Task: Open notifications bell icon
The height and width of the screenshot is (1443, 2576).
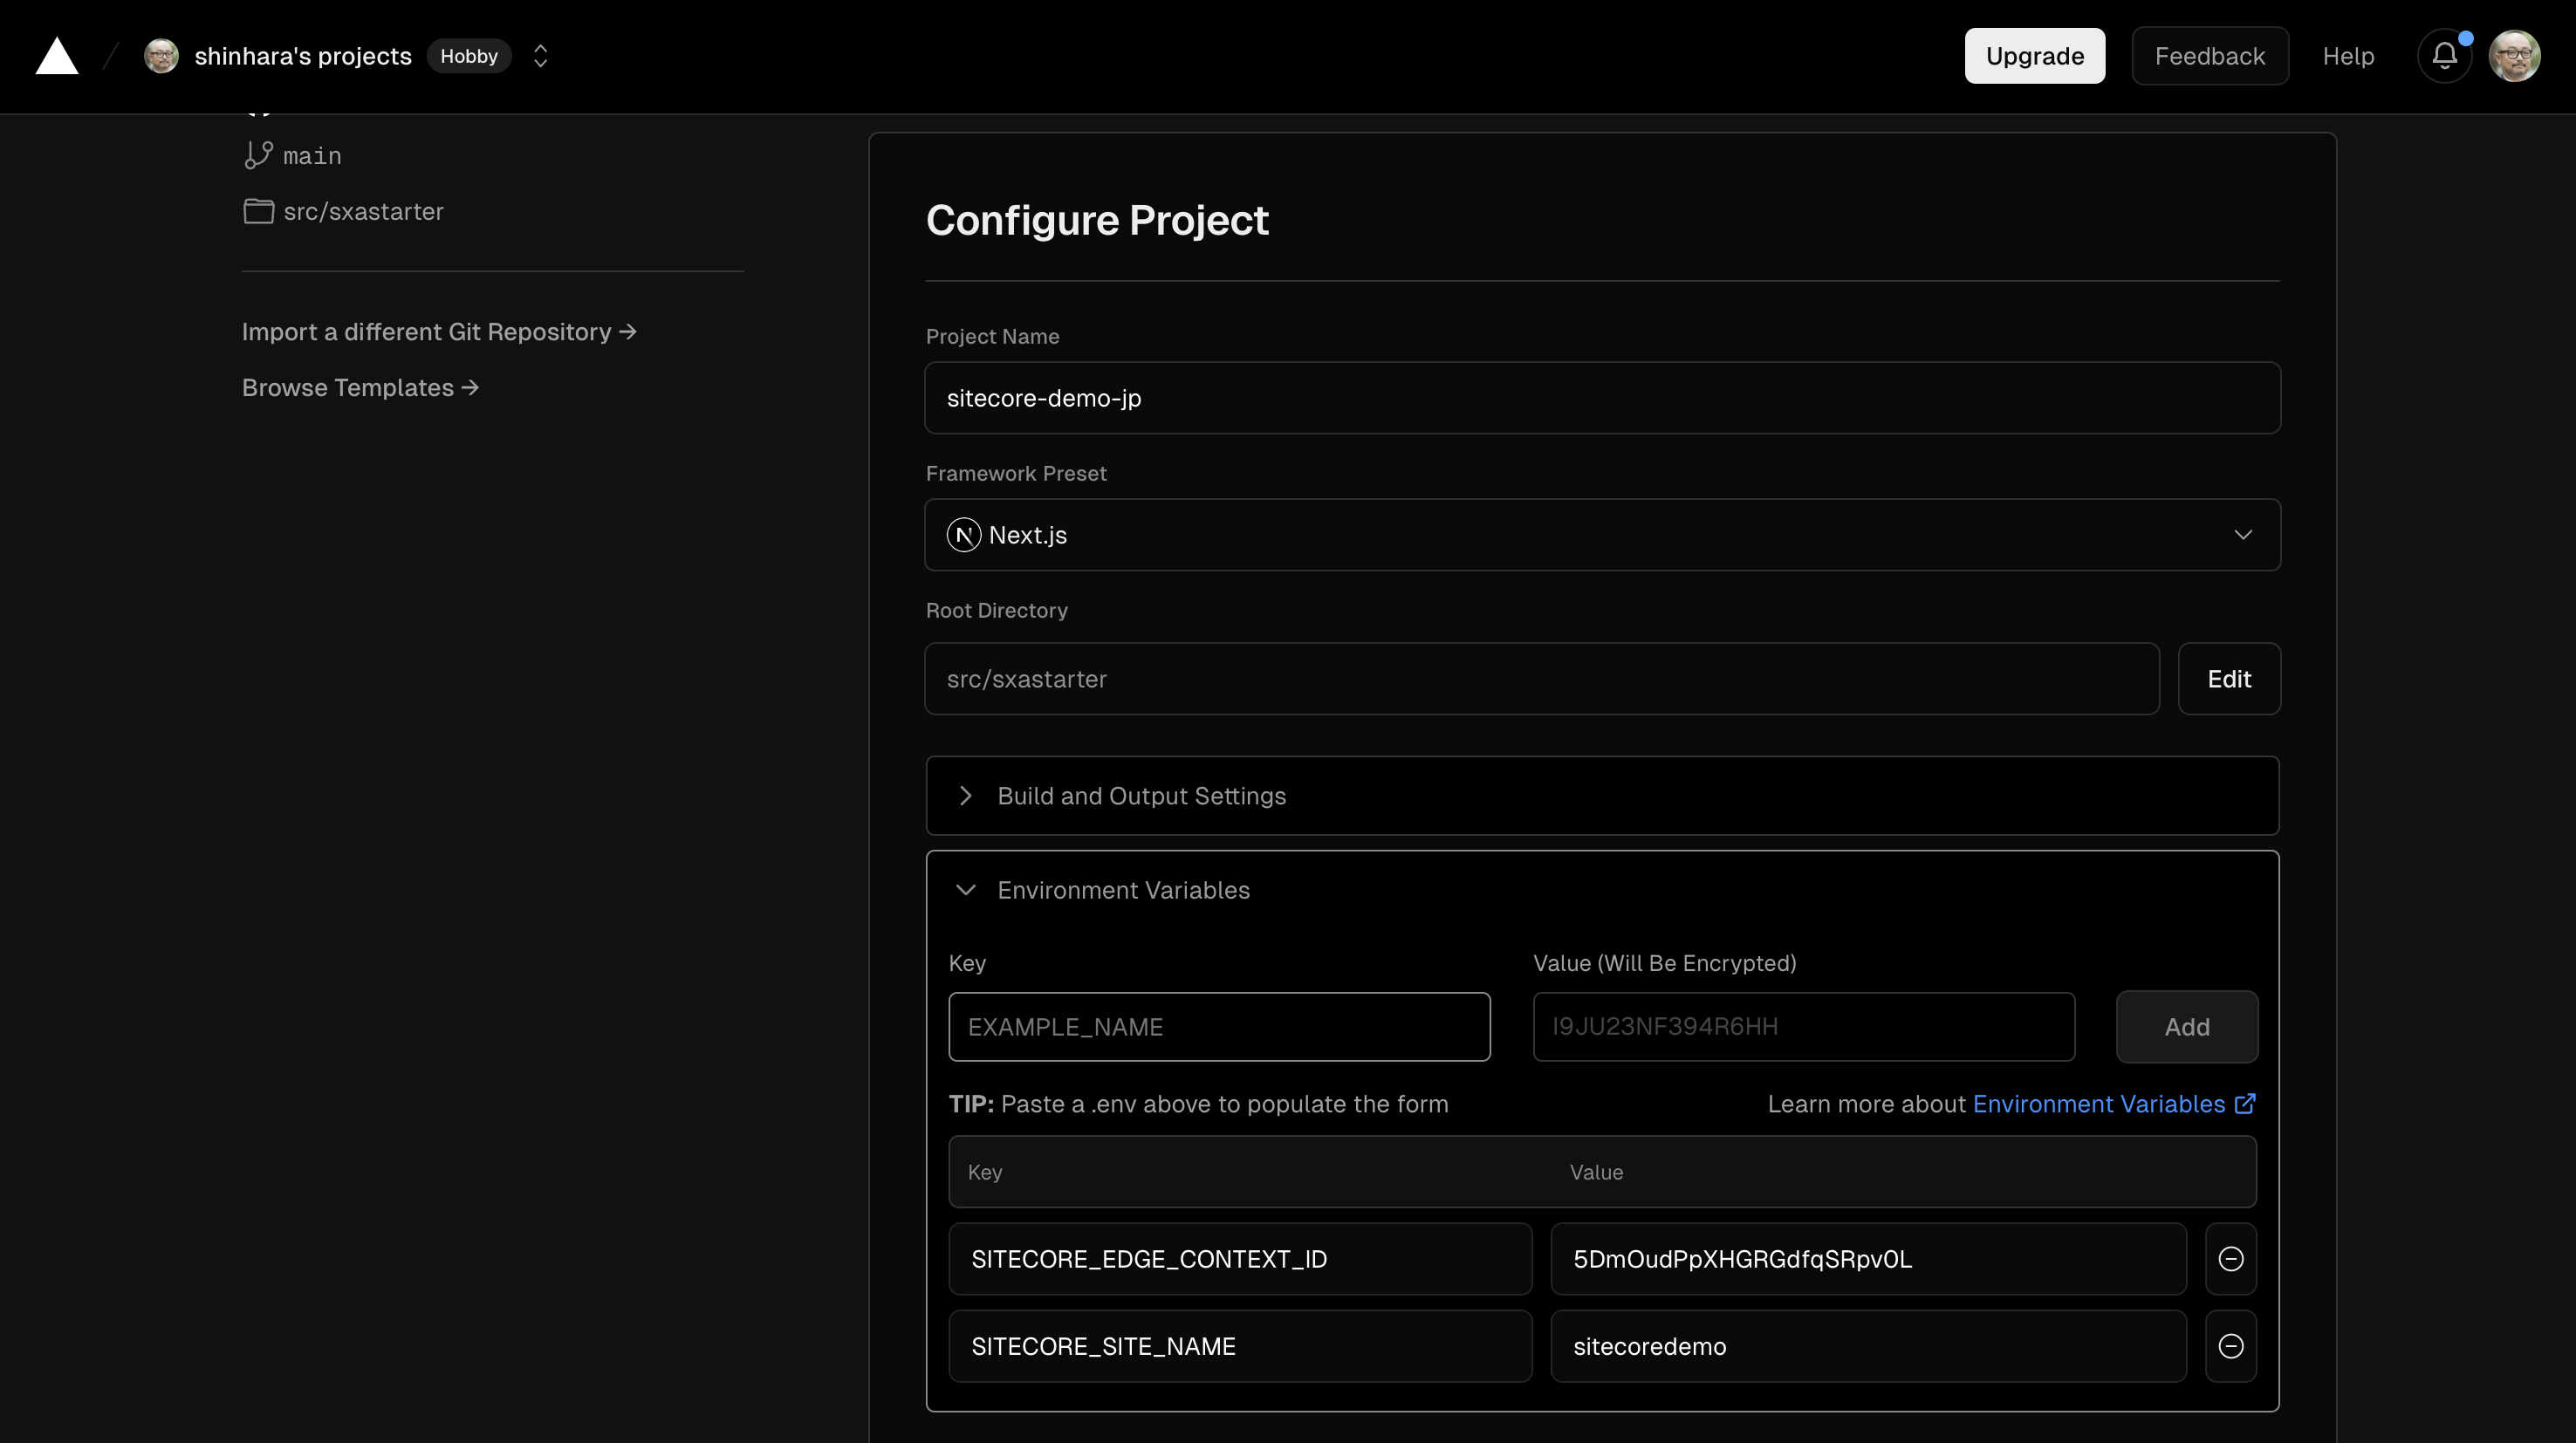Action: (x=2445, y=56)
